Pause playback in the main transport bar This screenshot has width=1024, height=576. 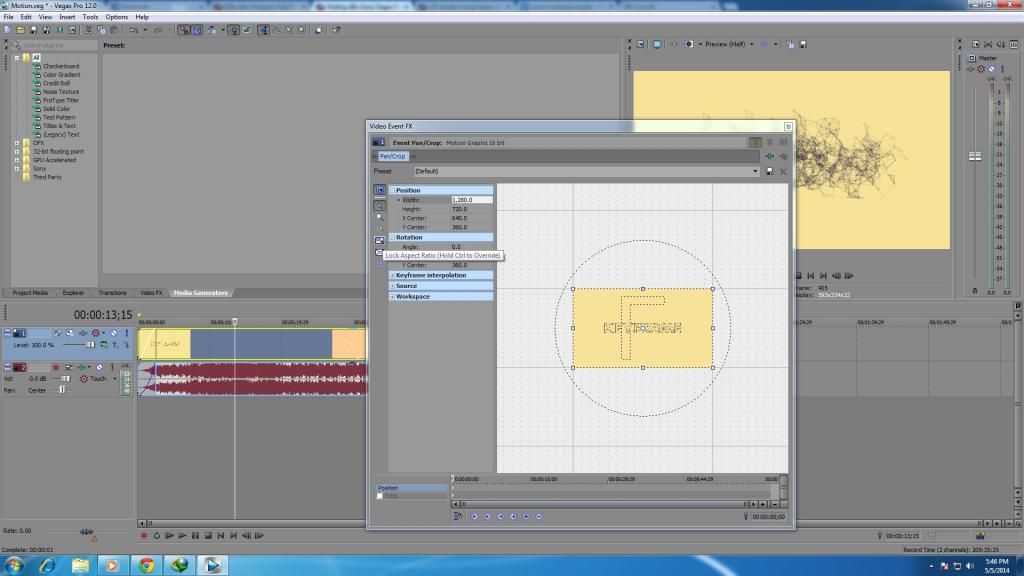pyautogui.click(x=195, y=536)
